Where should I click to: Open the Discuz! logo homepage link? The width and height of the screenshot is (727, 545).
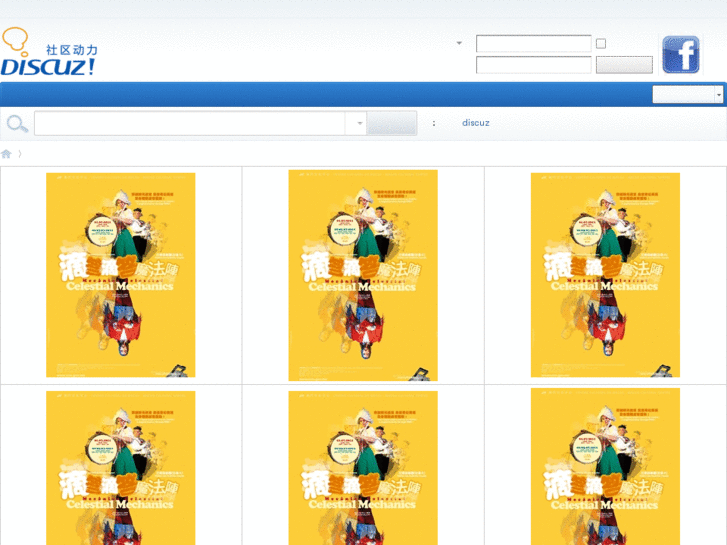coord(49,51)
